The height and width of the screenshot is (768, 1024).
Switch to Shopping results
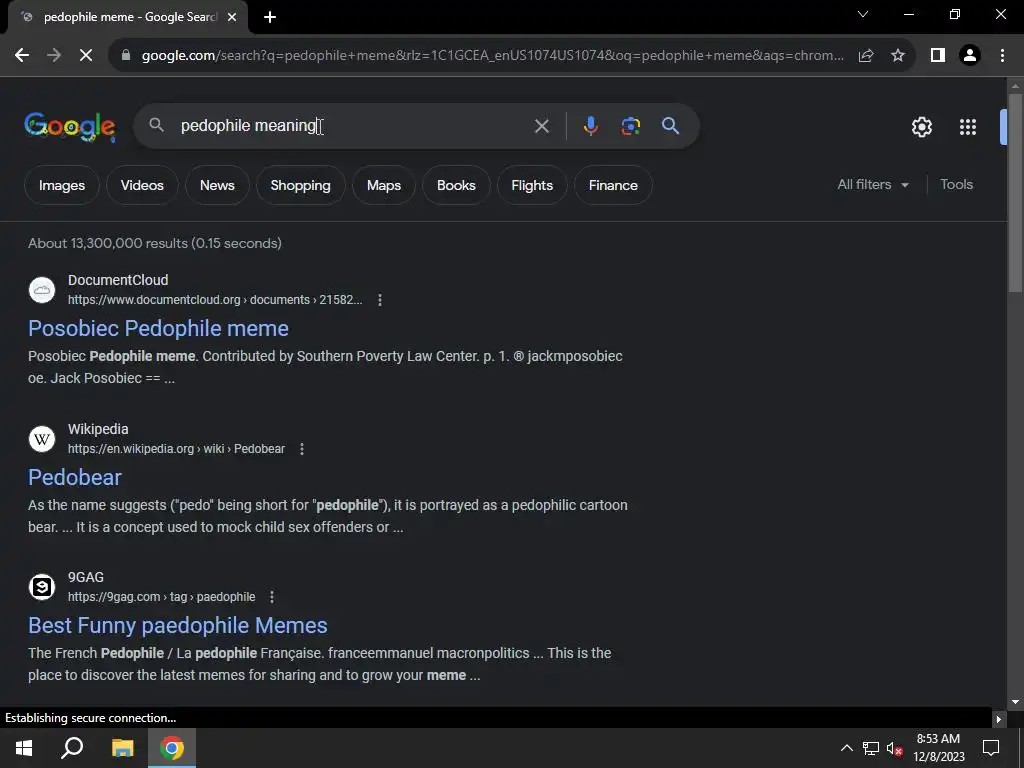pyautogui.click(x=300, y=185)
